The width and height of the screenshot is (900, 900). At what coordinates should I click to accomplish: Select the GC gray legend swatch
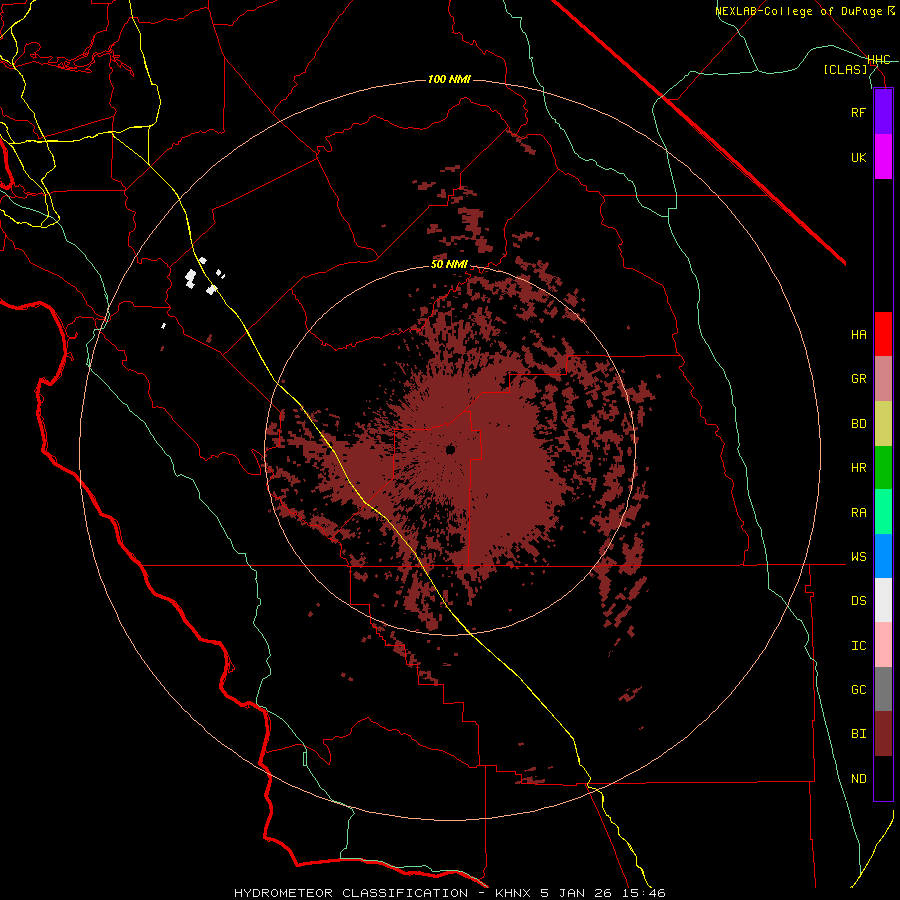883,689
